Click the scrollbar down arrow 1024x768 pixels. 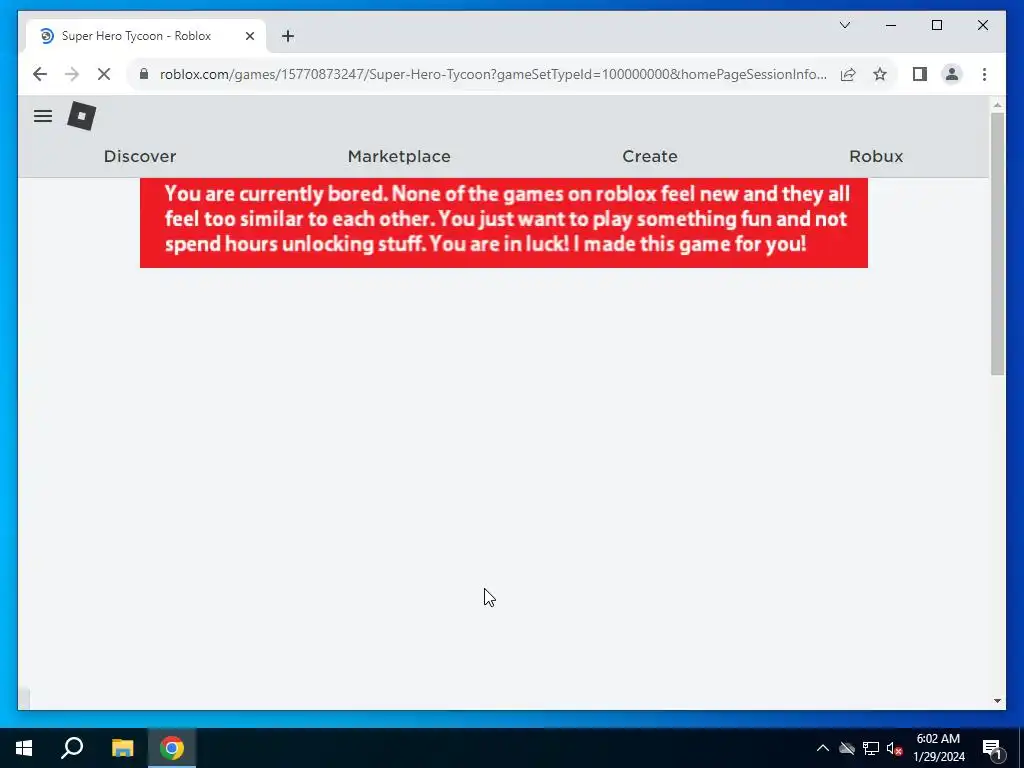point(997,701)
